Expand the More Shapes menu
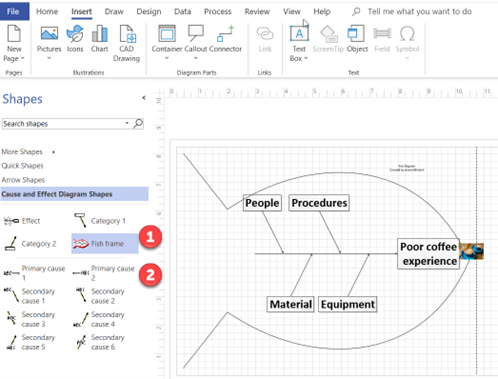Viewport: 498px width, 379px height. click(28, 152)
